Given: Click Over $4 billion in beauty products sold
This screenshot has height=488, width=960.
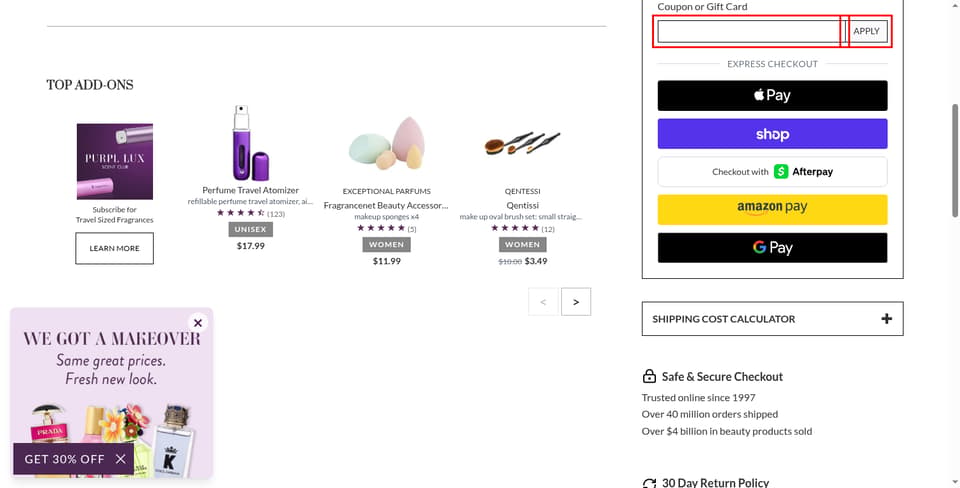Looking at the screenshot, I should click(727, 432).
